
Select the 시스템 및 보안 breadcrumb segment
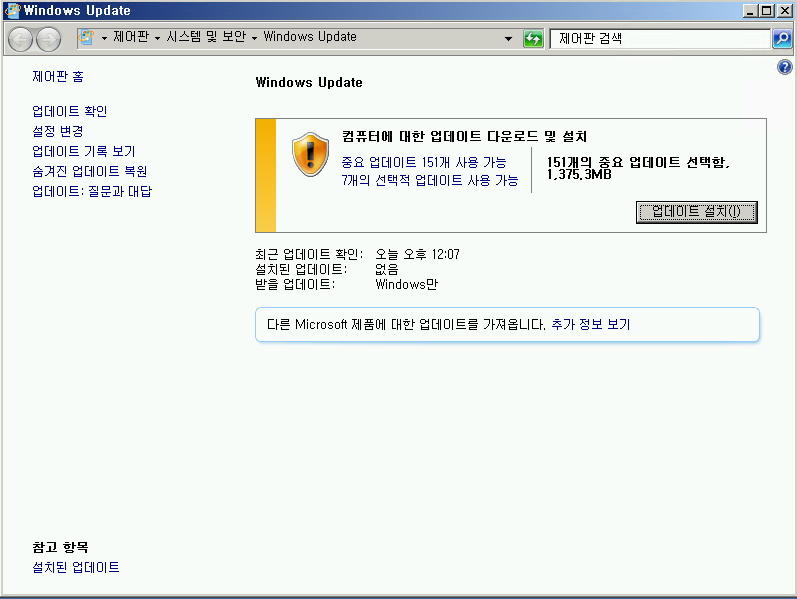point(205,37)
